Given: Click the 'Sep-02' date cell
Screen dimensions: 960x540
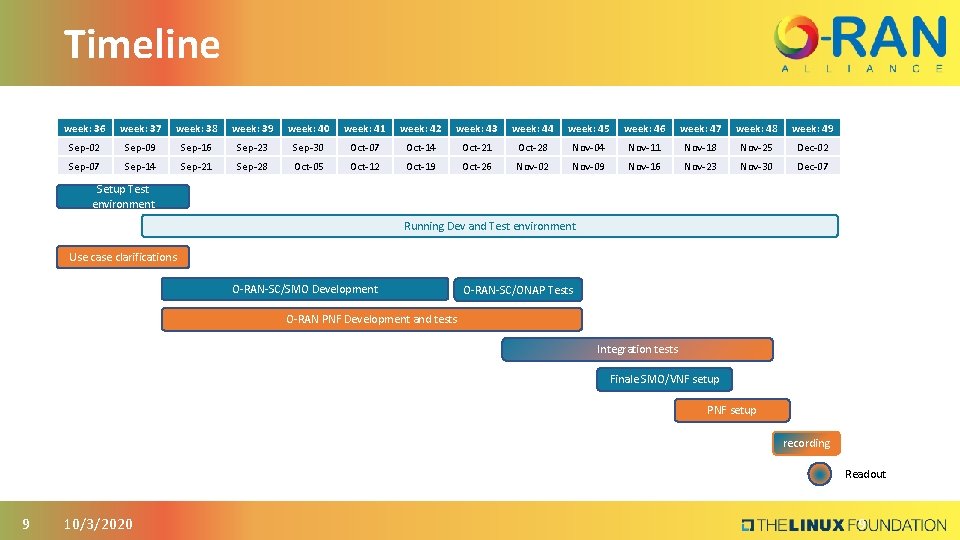Looking at the screenshot, I should [x=84, y=147].
